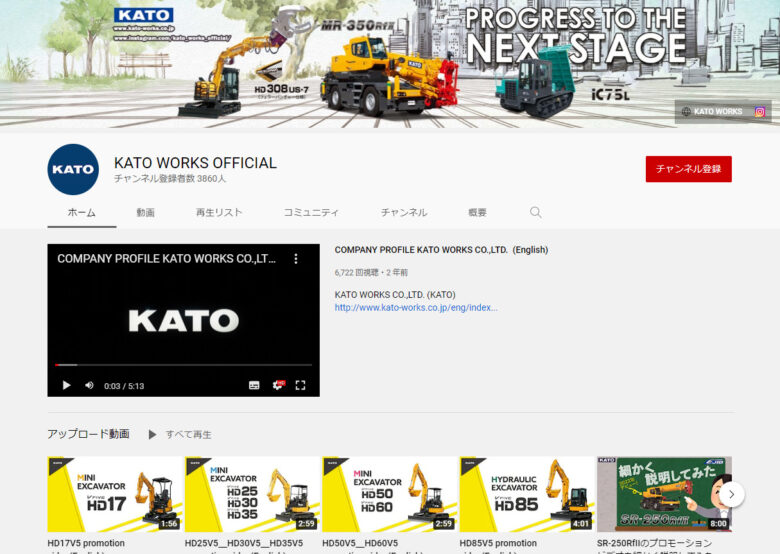Open the 概要 tab
The image size is (780, 554).
click(x=477, y=212)
